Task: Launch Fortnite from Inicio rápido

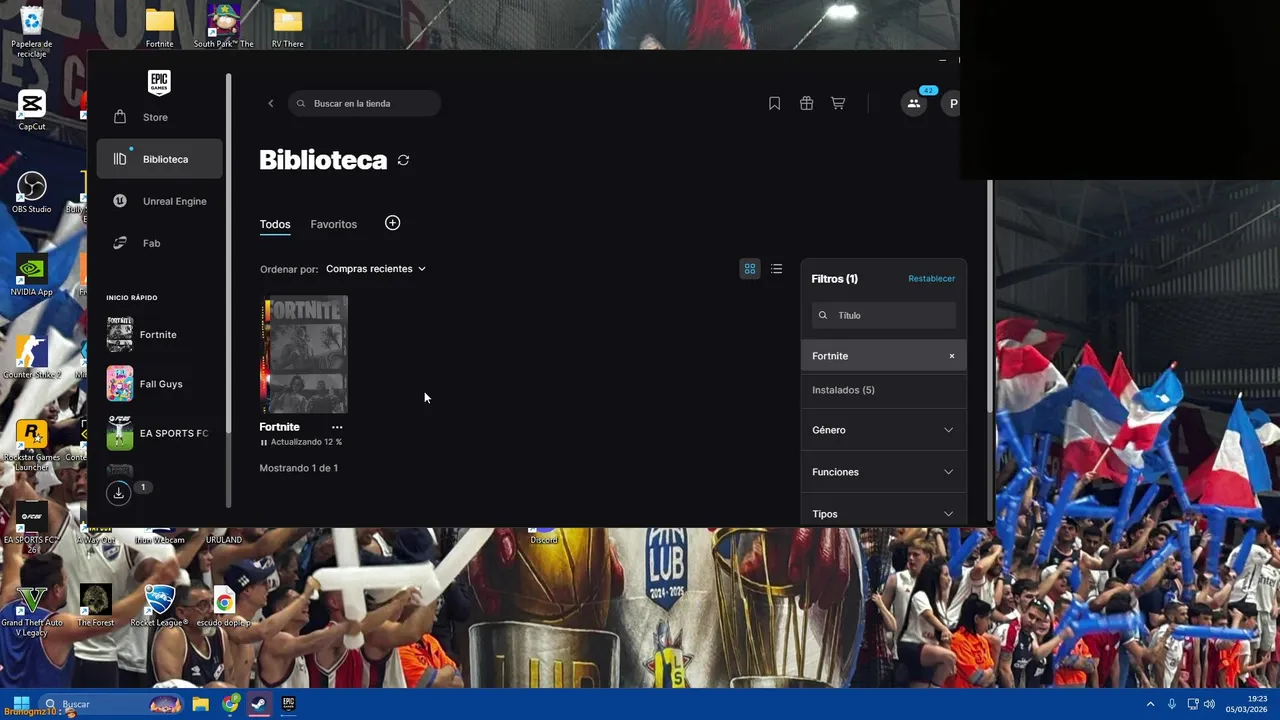Action: [160, 335]
